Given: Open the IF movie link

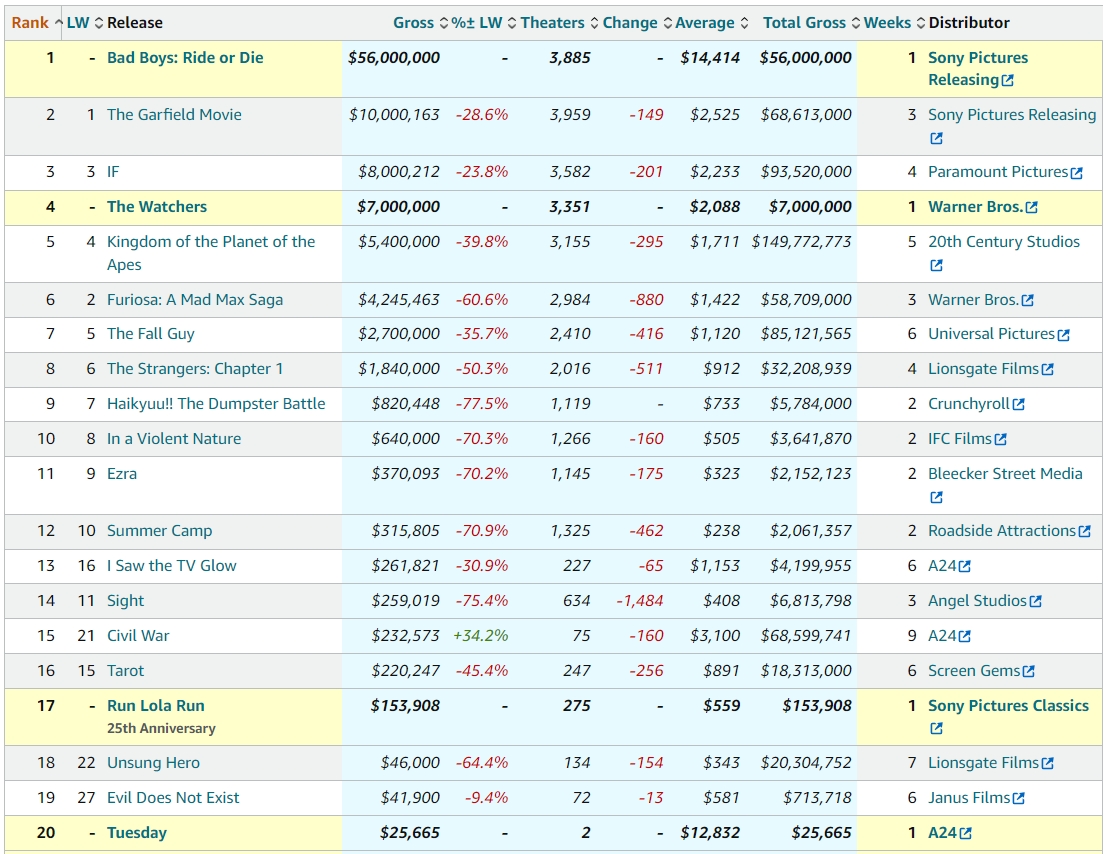Looking at the screenshot, I should click(x=113, y=172).
